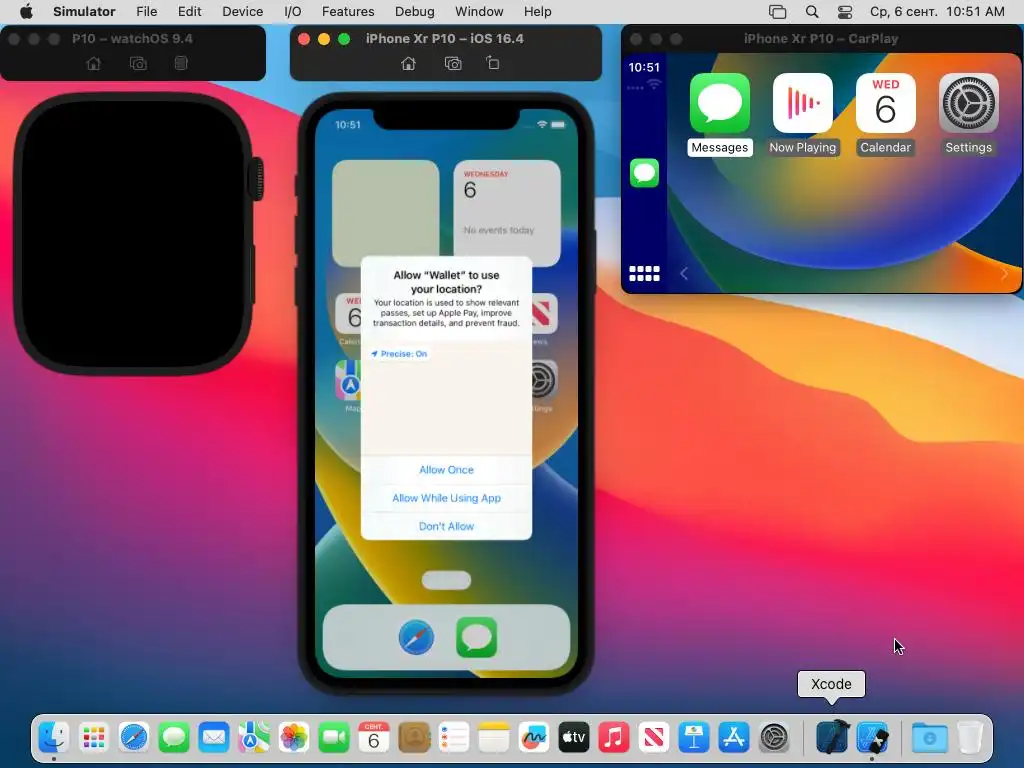Open Messages app in CarPlay grid
The width and height of the screenshot is (1024, 768).
[x=720, y=103]
